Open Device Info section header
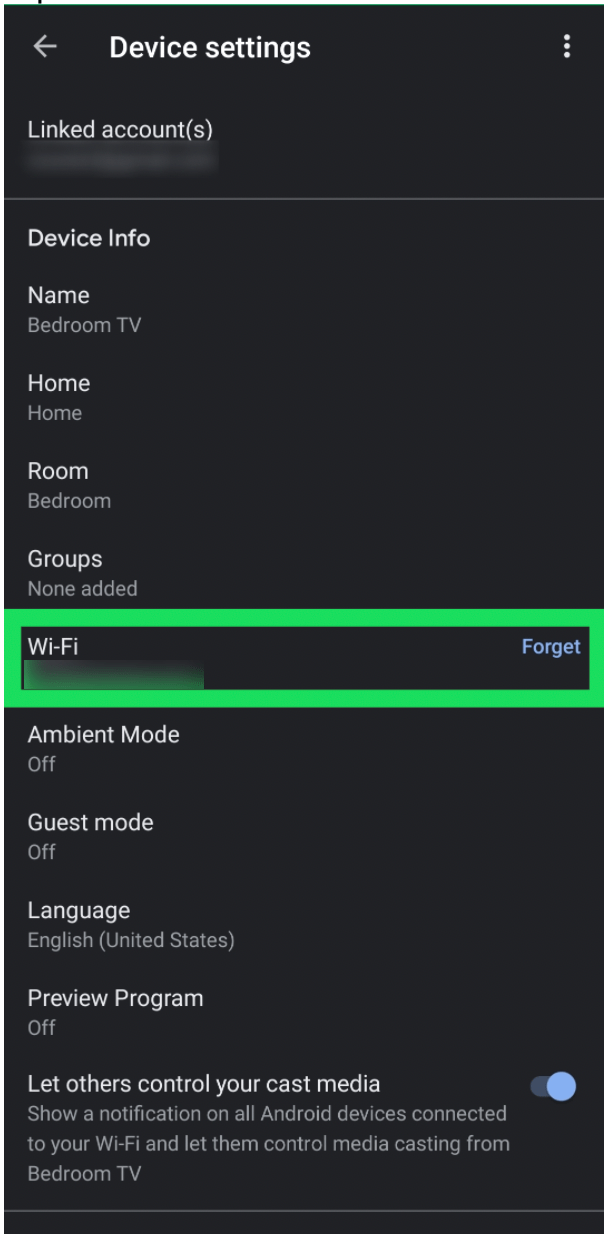 click(x=88, y=238)
